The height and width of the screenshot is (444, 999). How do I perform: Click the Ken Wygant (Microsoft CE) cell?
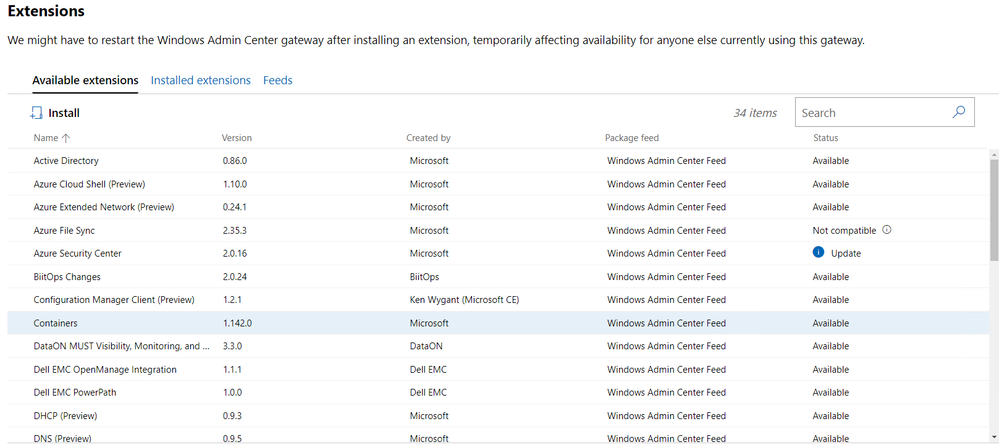pos(464,299)
